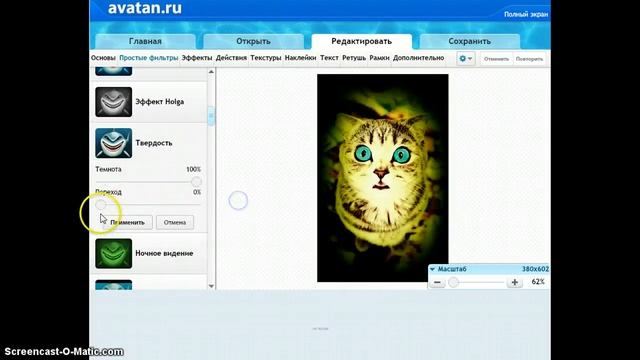Viewport: 640px width, 360px height.
Task: Click the Отмена button
Action: click(175, 222)
